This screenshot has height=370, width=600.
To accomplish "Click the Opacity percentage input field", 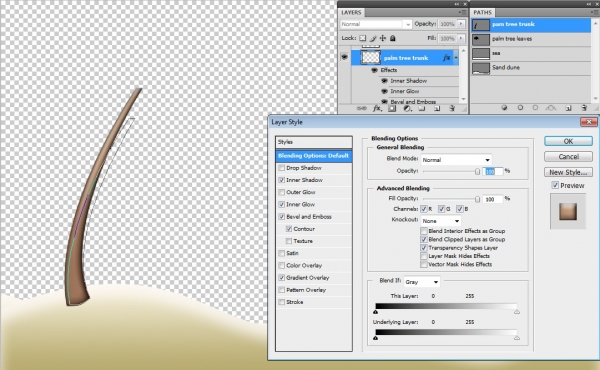I will [492, 171].
